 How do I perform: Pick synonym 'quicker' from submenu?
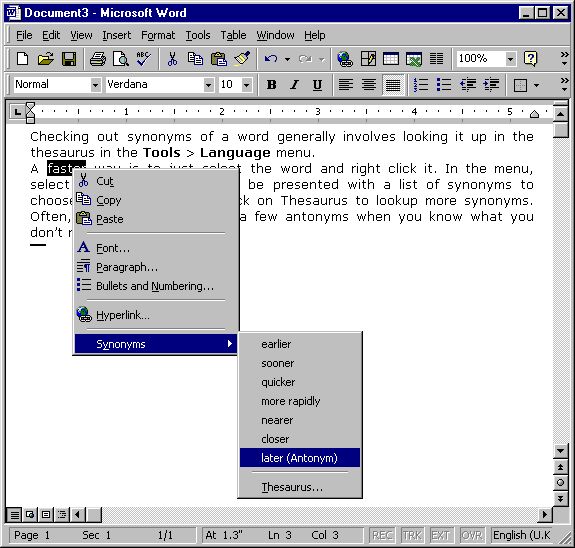(300, 382)
